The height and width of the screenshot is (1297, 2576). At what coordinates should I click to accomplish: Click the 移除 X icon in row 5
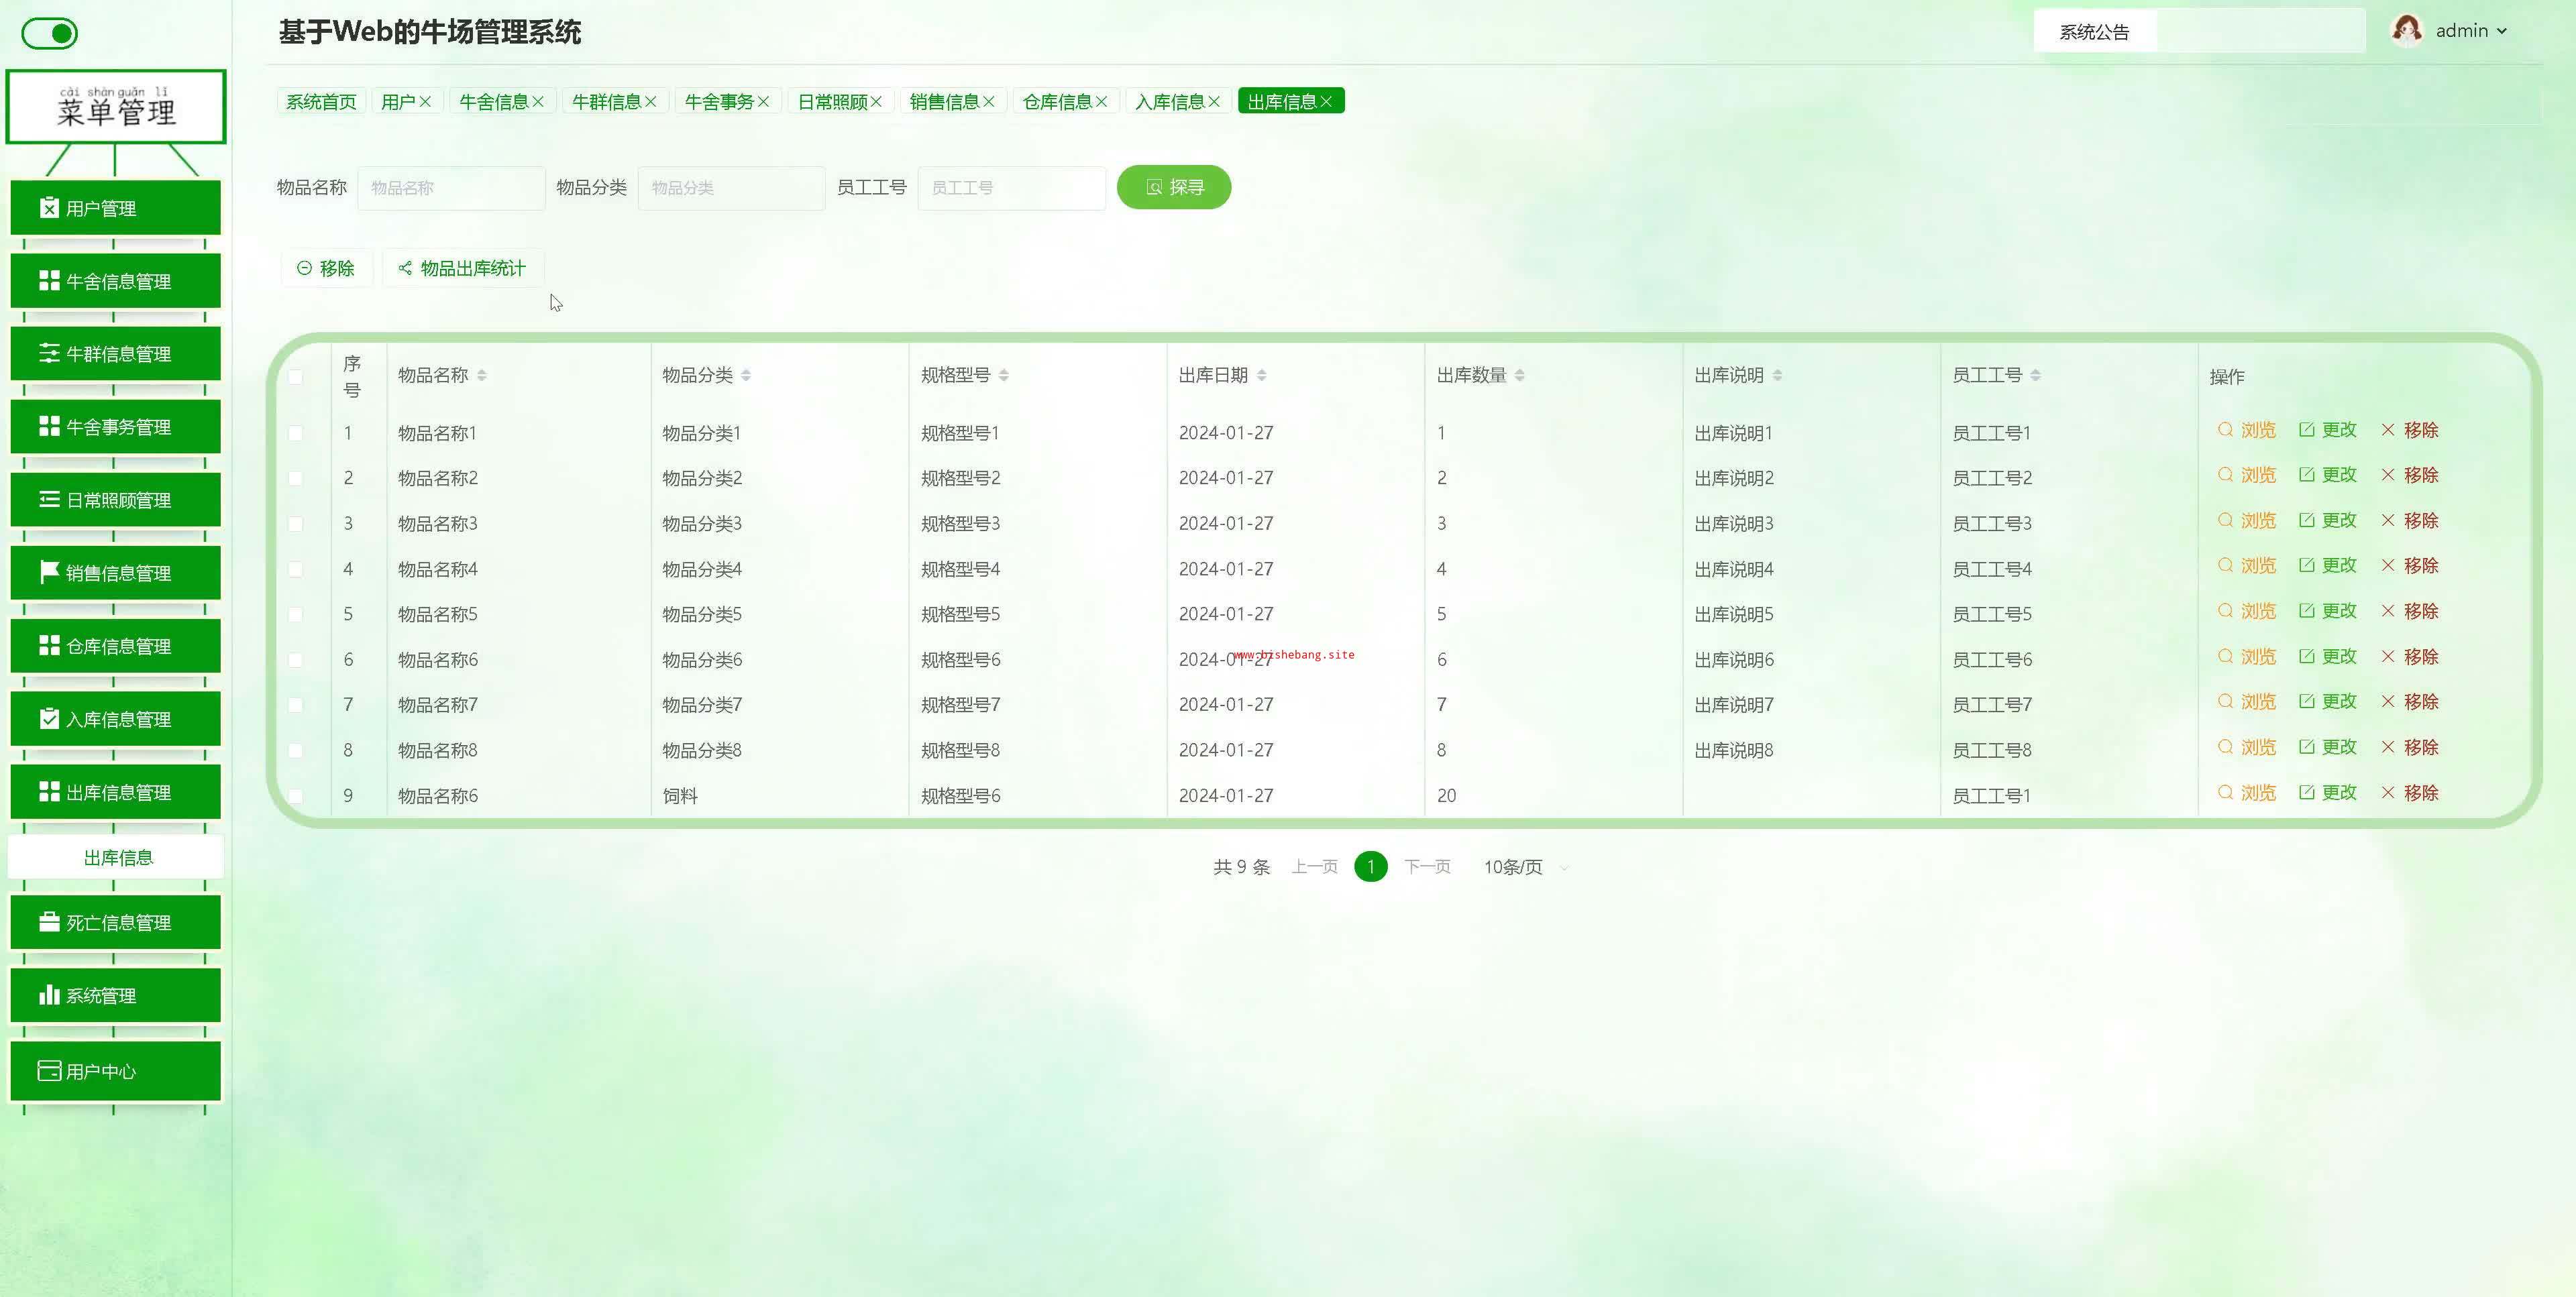(x=2388, y=611)
